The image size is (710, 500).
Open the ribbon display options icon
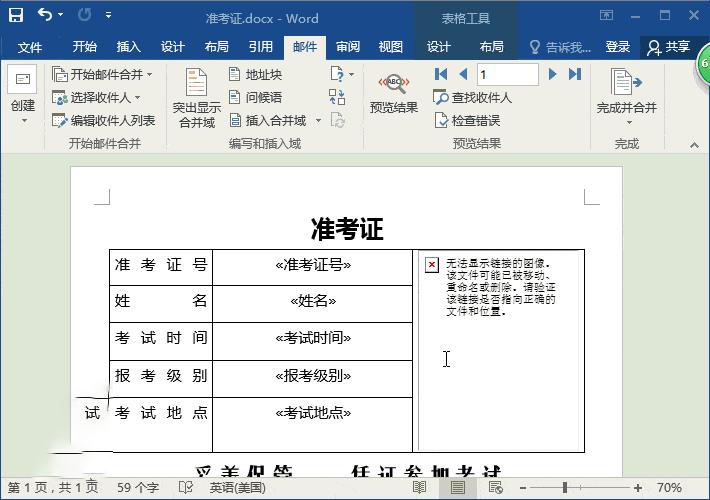pos(606,15)
